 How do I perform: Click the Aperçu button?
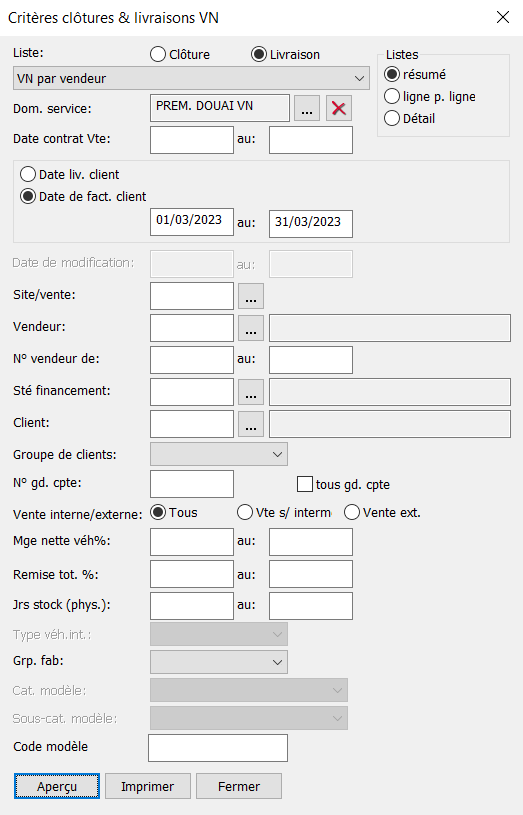57,786
